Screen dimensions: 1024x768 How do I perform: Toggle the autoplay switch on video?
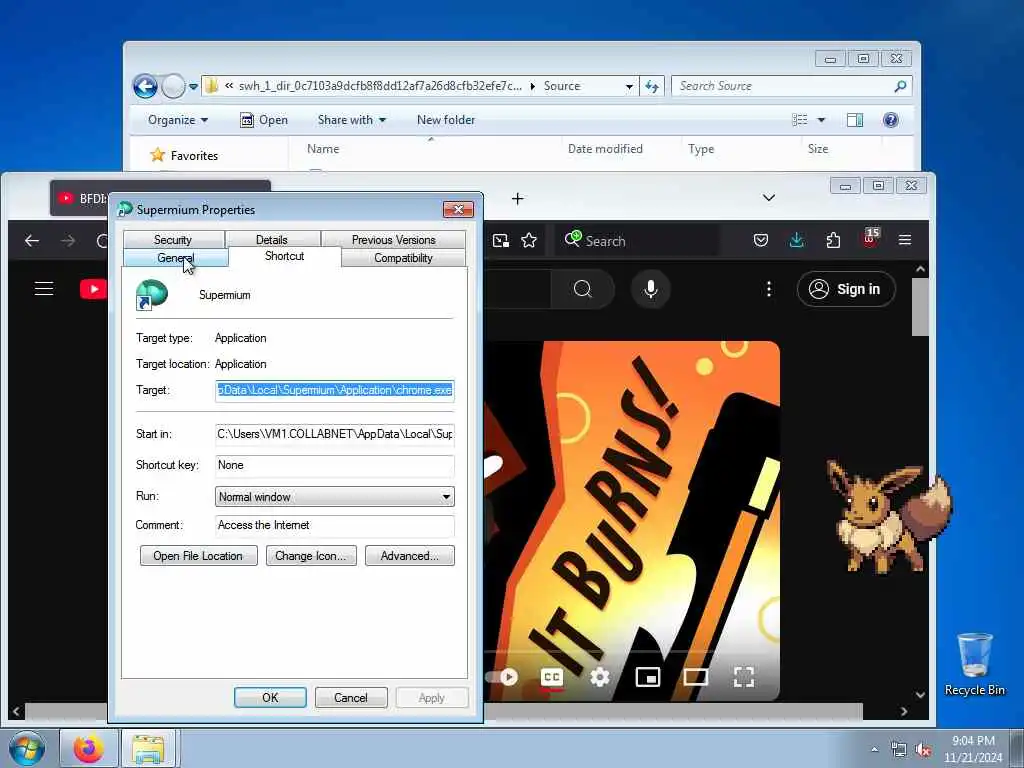(x=502, y=677)
